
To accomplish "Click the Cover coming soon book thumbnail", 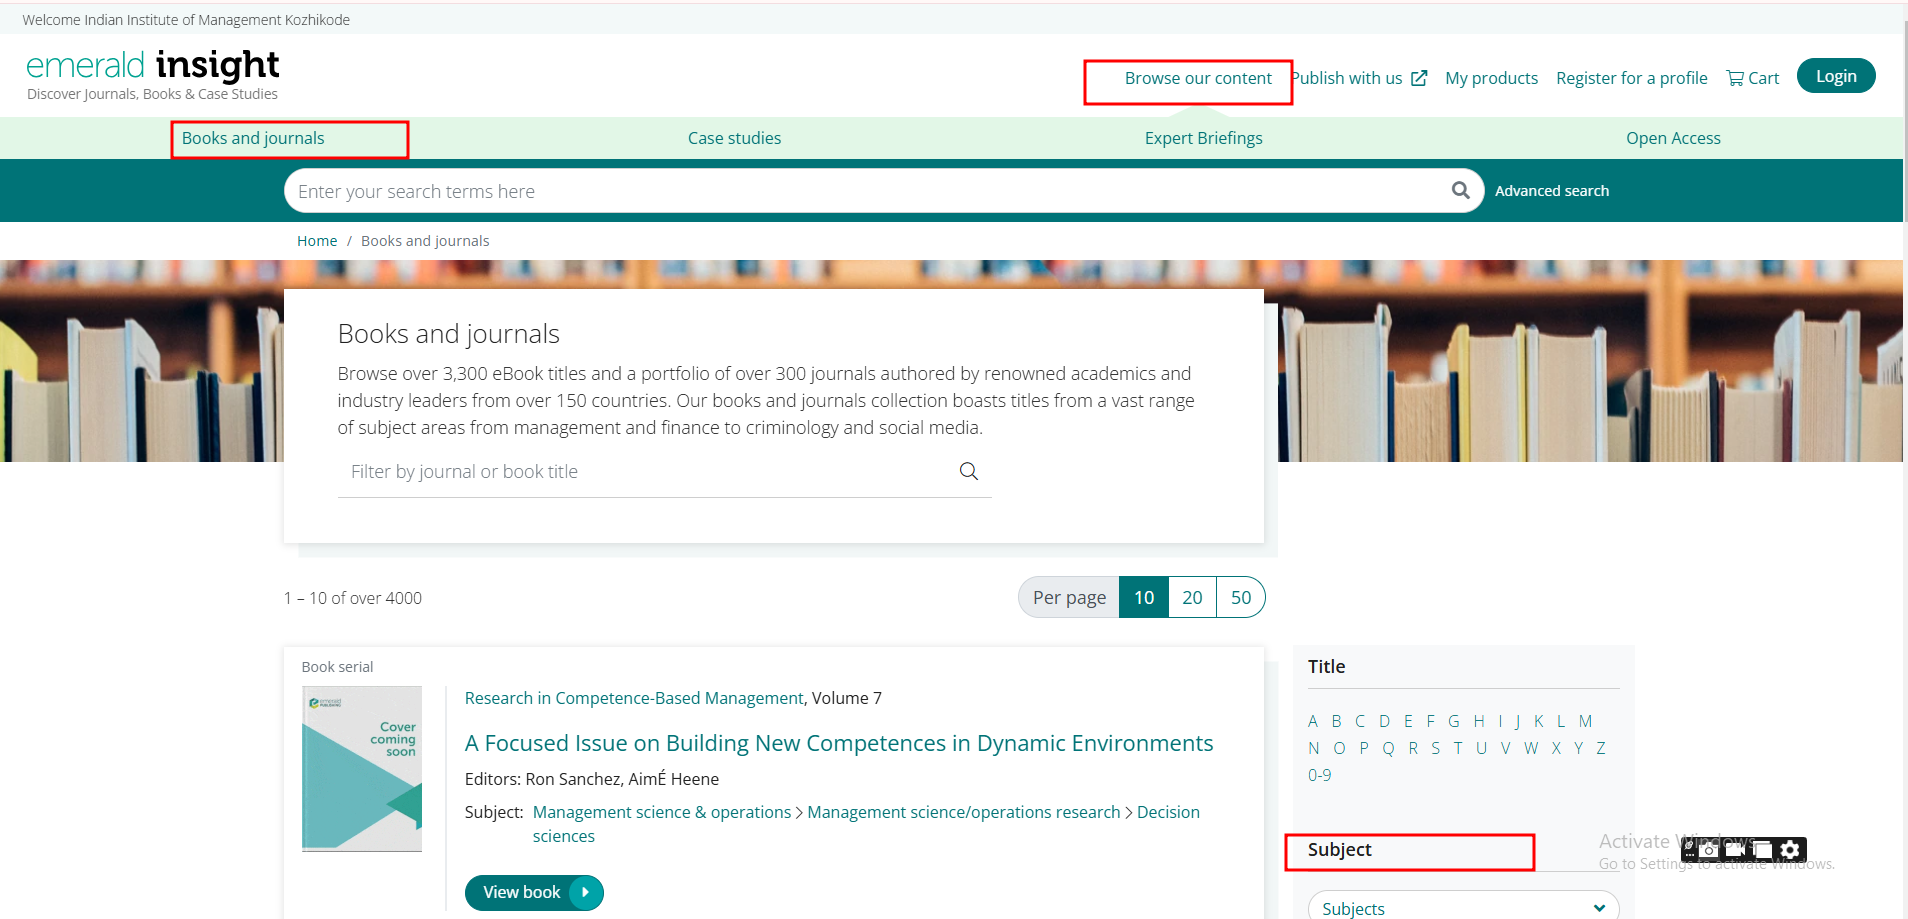I will pyautogui.click(x=362, y=768).
